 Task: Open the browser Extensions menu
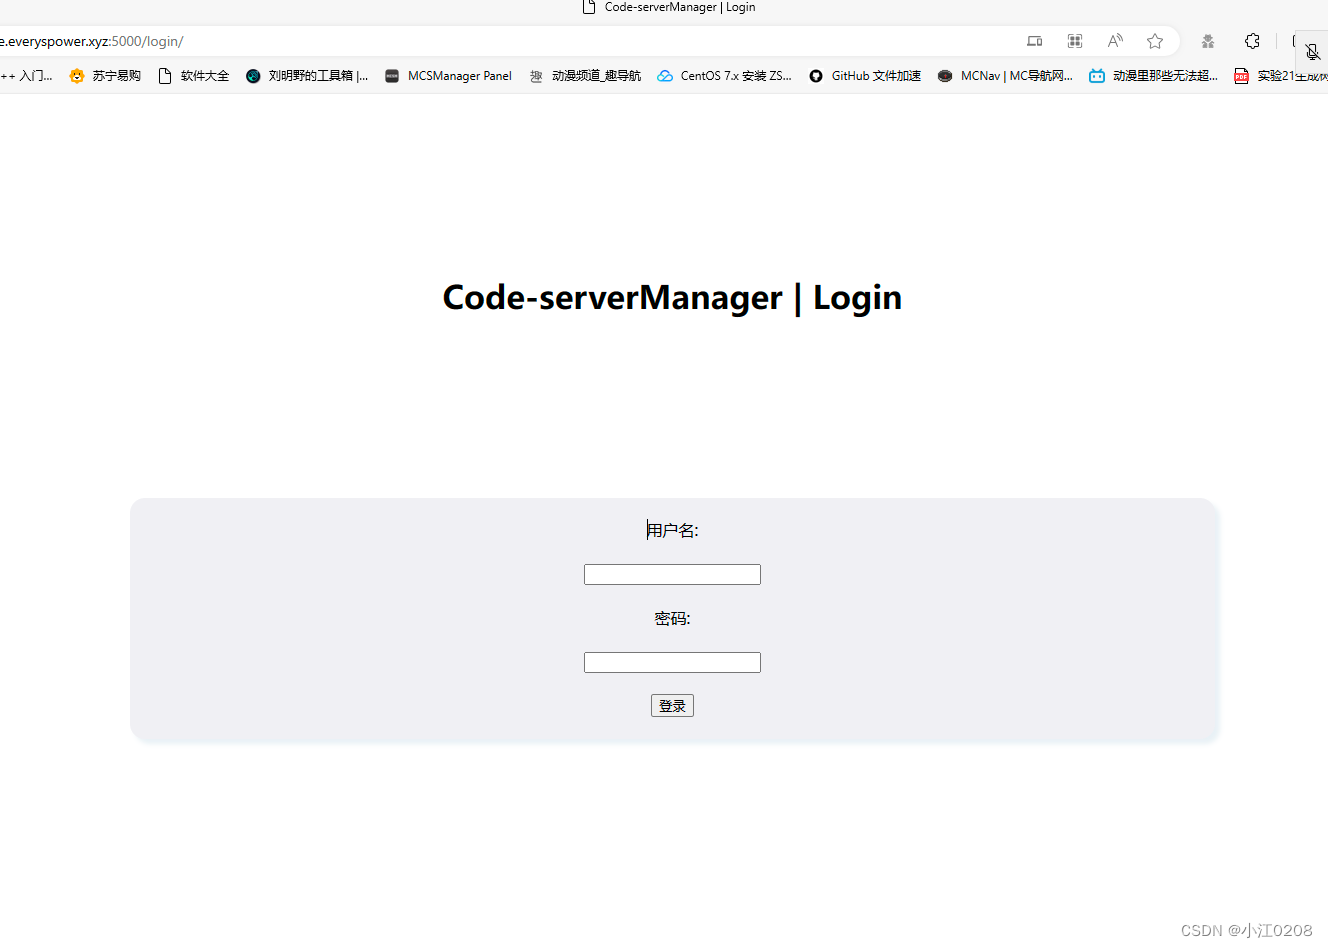pyautogui.click(x=1252, y=41)
